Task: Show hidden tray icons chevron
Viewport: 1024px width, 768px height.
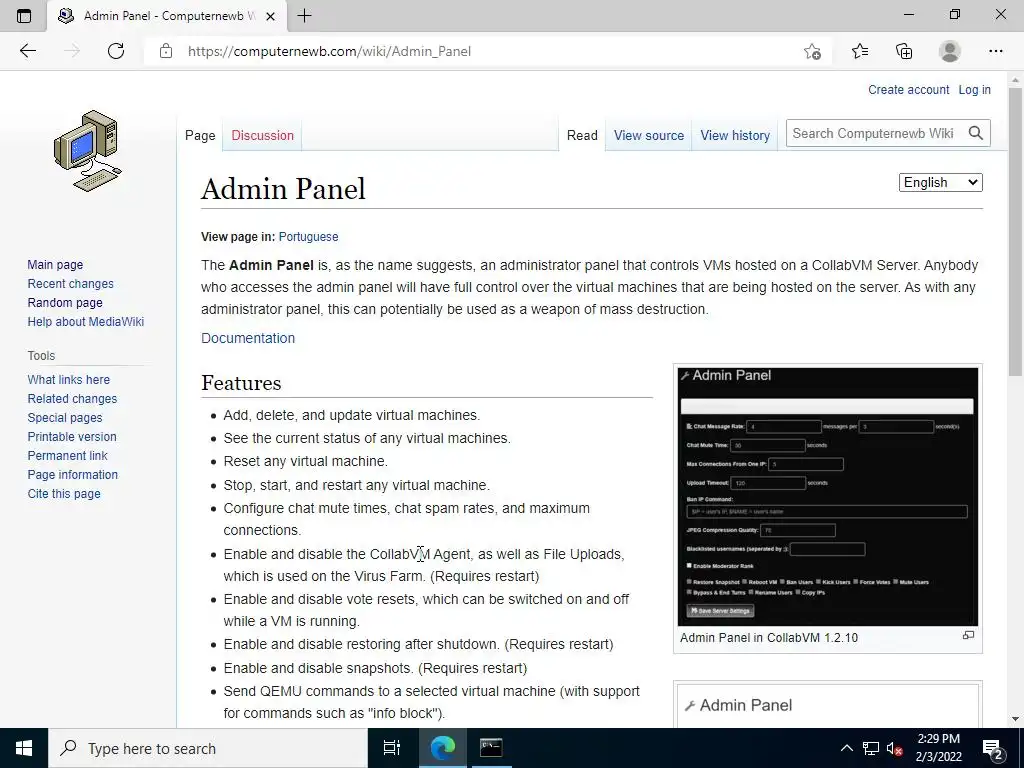Action: pyautogui.click(x=846, y=748)
